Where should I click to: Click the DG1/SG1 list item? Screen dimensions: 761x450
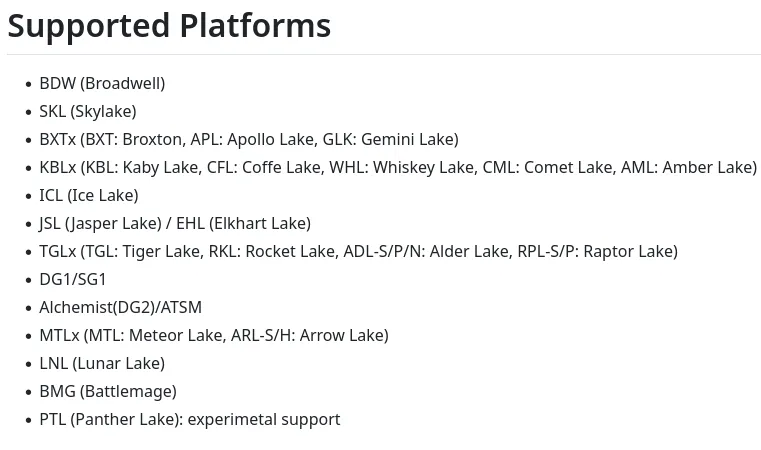(73, 280)
